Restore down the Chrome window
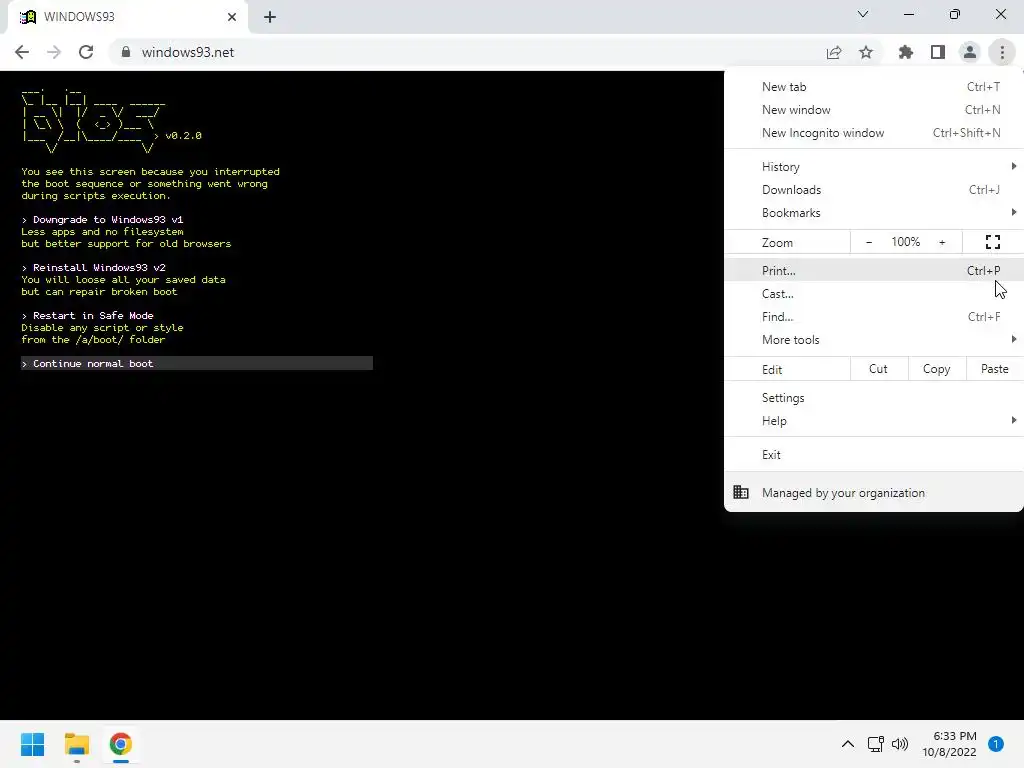This screenshot has height=768, width=1024. [x=955, y=14]
